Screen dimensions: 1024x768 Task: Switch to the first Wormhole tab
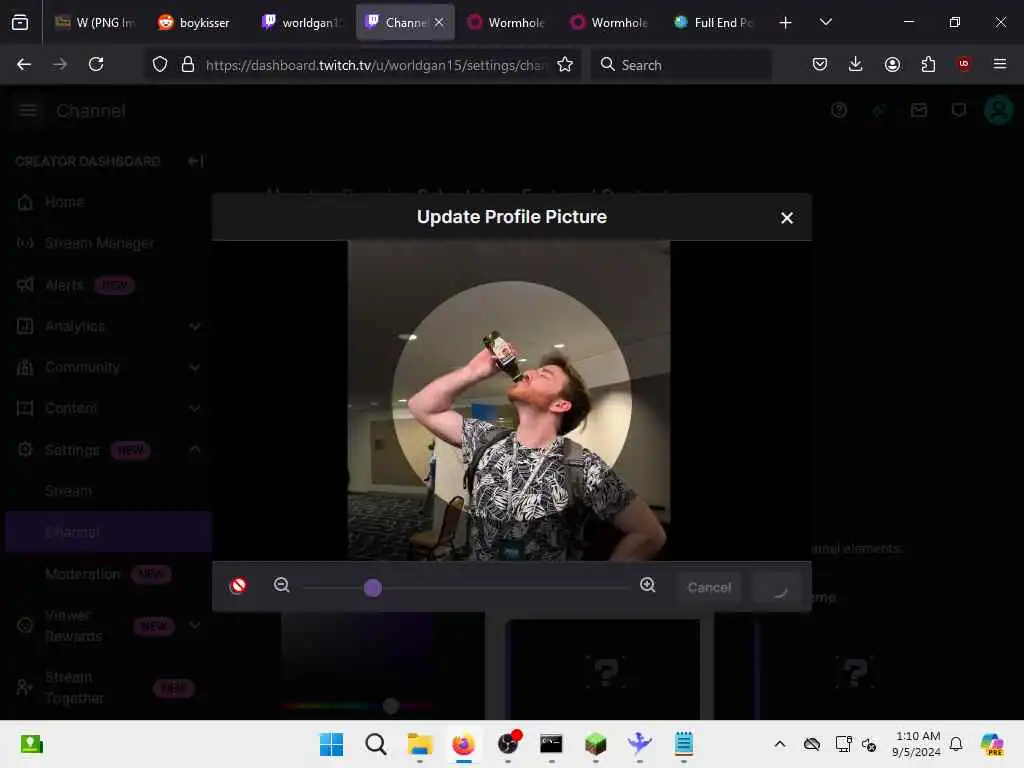click(x=506, y=22)
